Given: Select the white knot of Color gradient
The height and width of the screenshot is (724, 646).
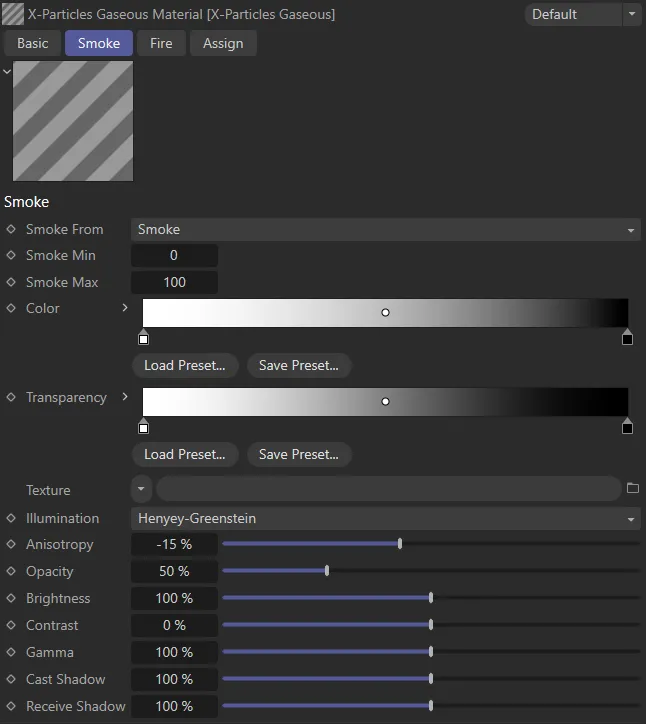Looking at the screenshot, I should [144, 338].
